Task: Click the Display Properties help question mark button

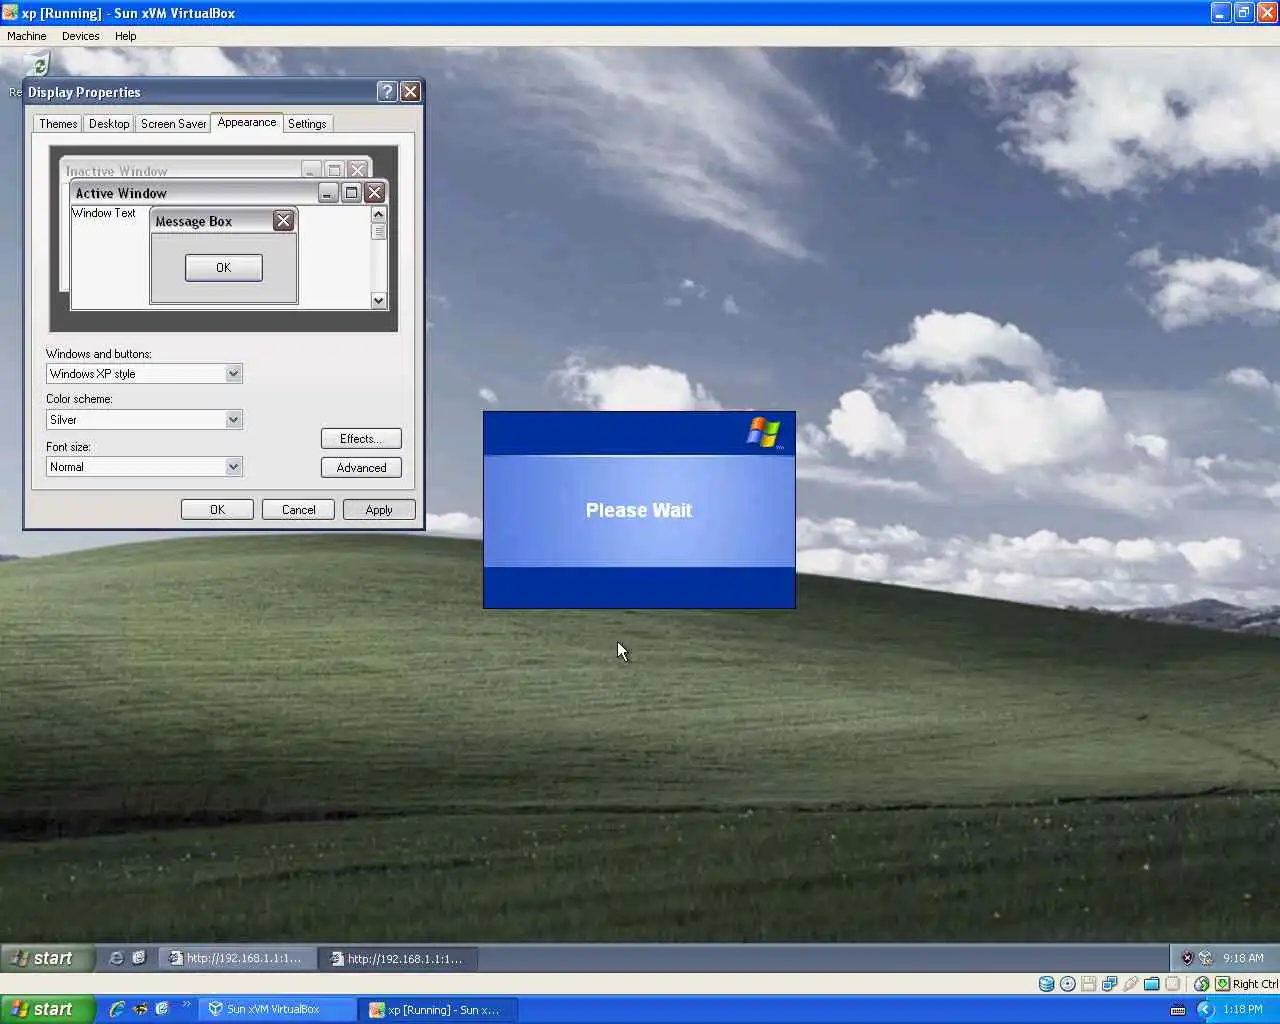Action: coord(387,92)
